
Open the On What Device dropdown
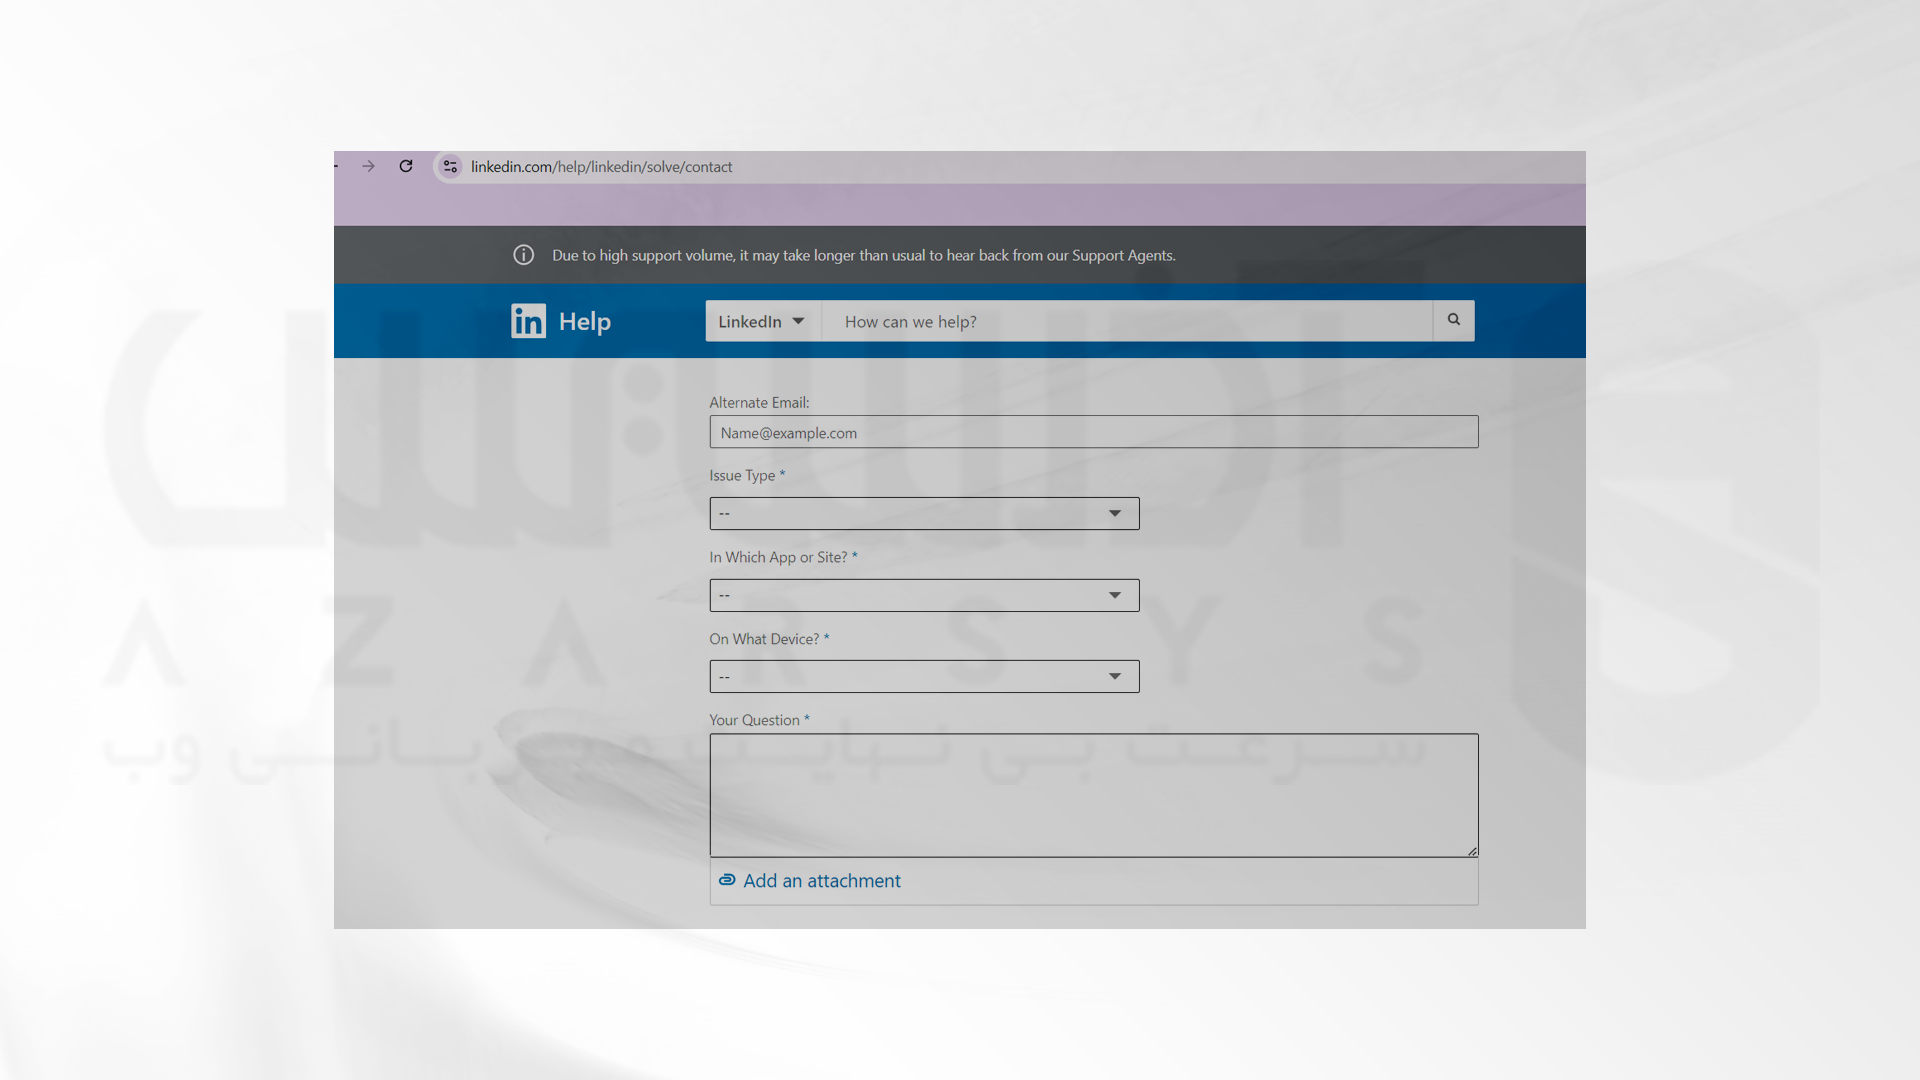924,676
